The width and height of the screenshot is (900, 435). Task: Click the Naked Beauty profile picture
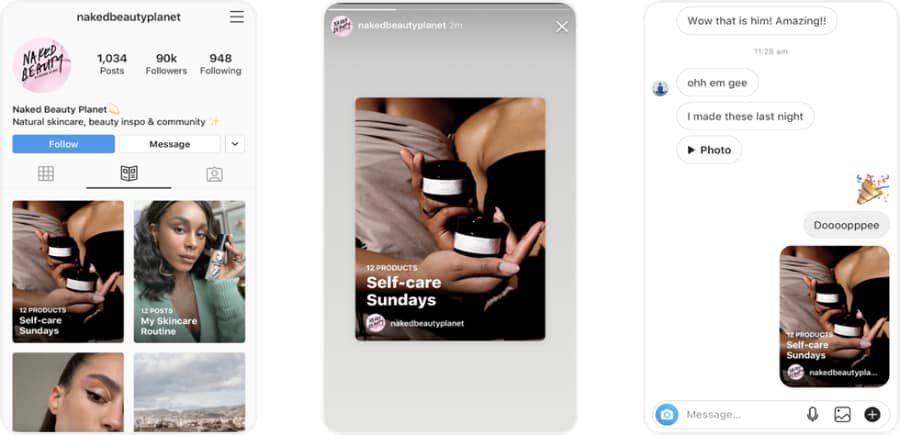[41, 65]
